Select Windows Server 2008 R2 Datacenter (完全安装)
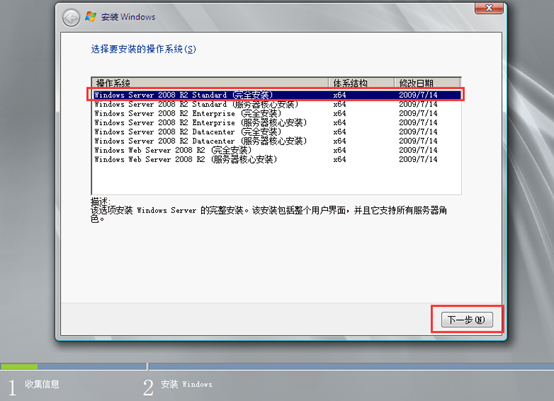Screen dimensions: 554x401 tap(277, 132)
